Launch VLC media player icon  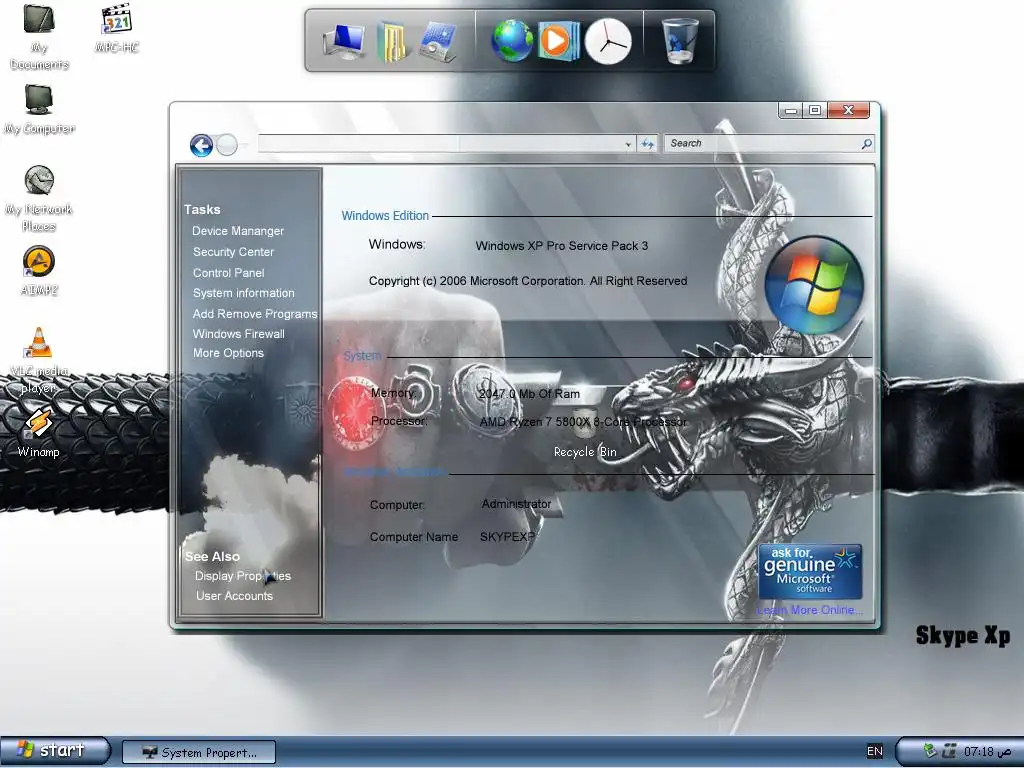39,360
